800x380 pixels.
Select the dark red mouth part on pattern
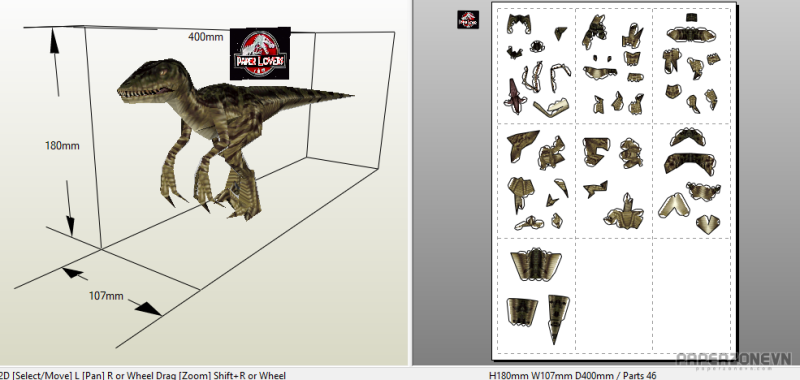(x=516, y=97)
